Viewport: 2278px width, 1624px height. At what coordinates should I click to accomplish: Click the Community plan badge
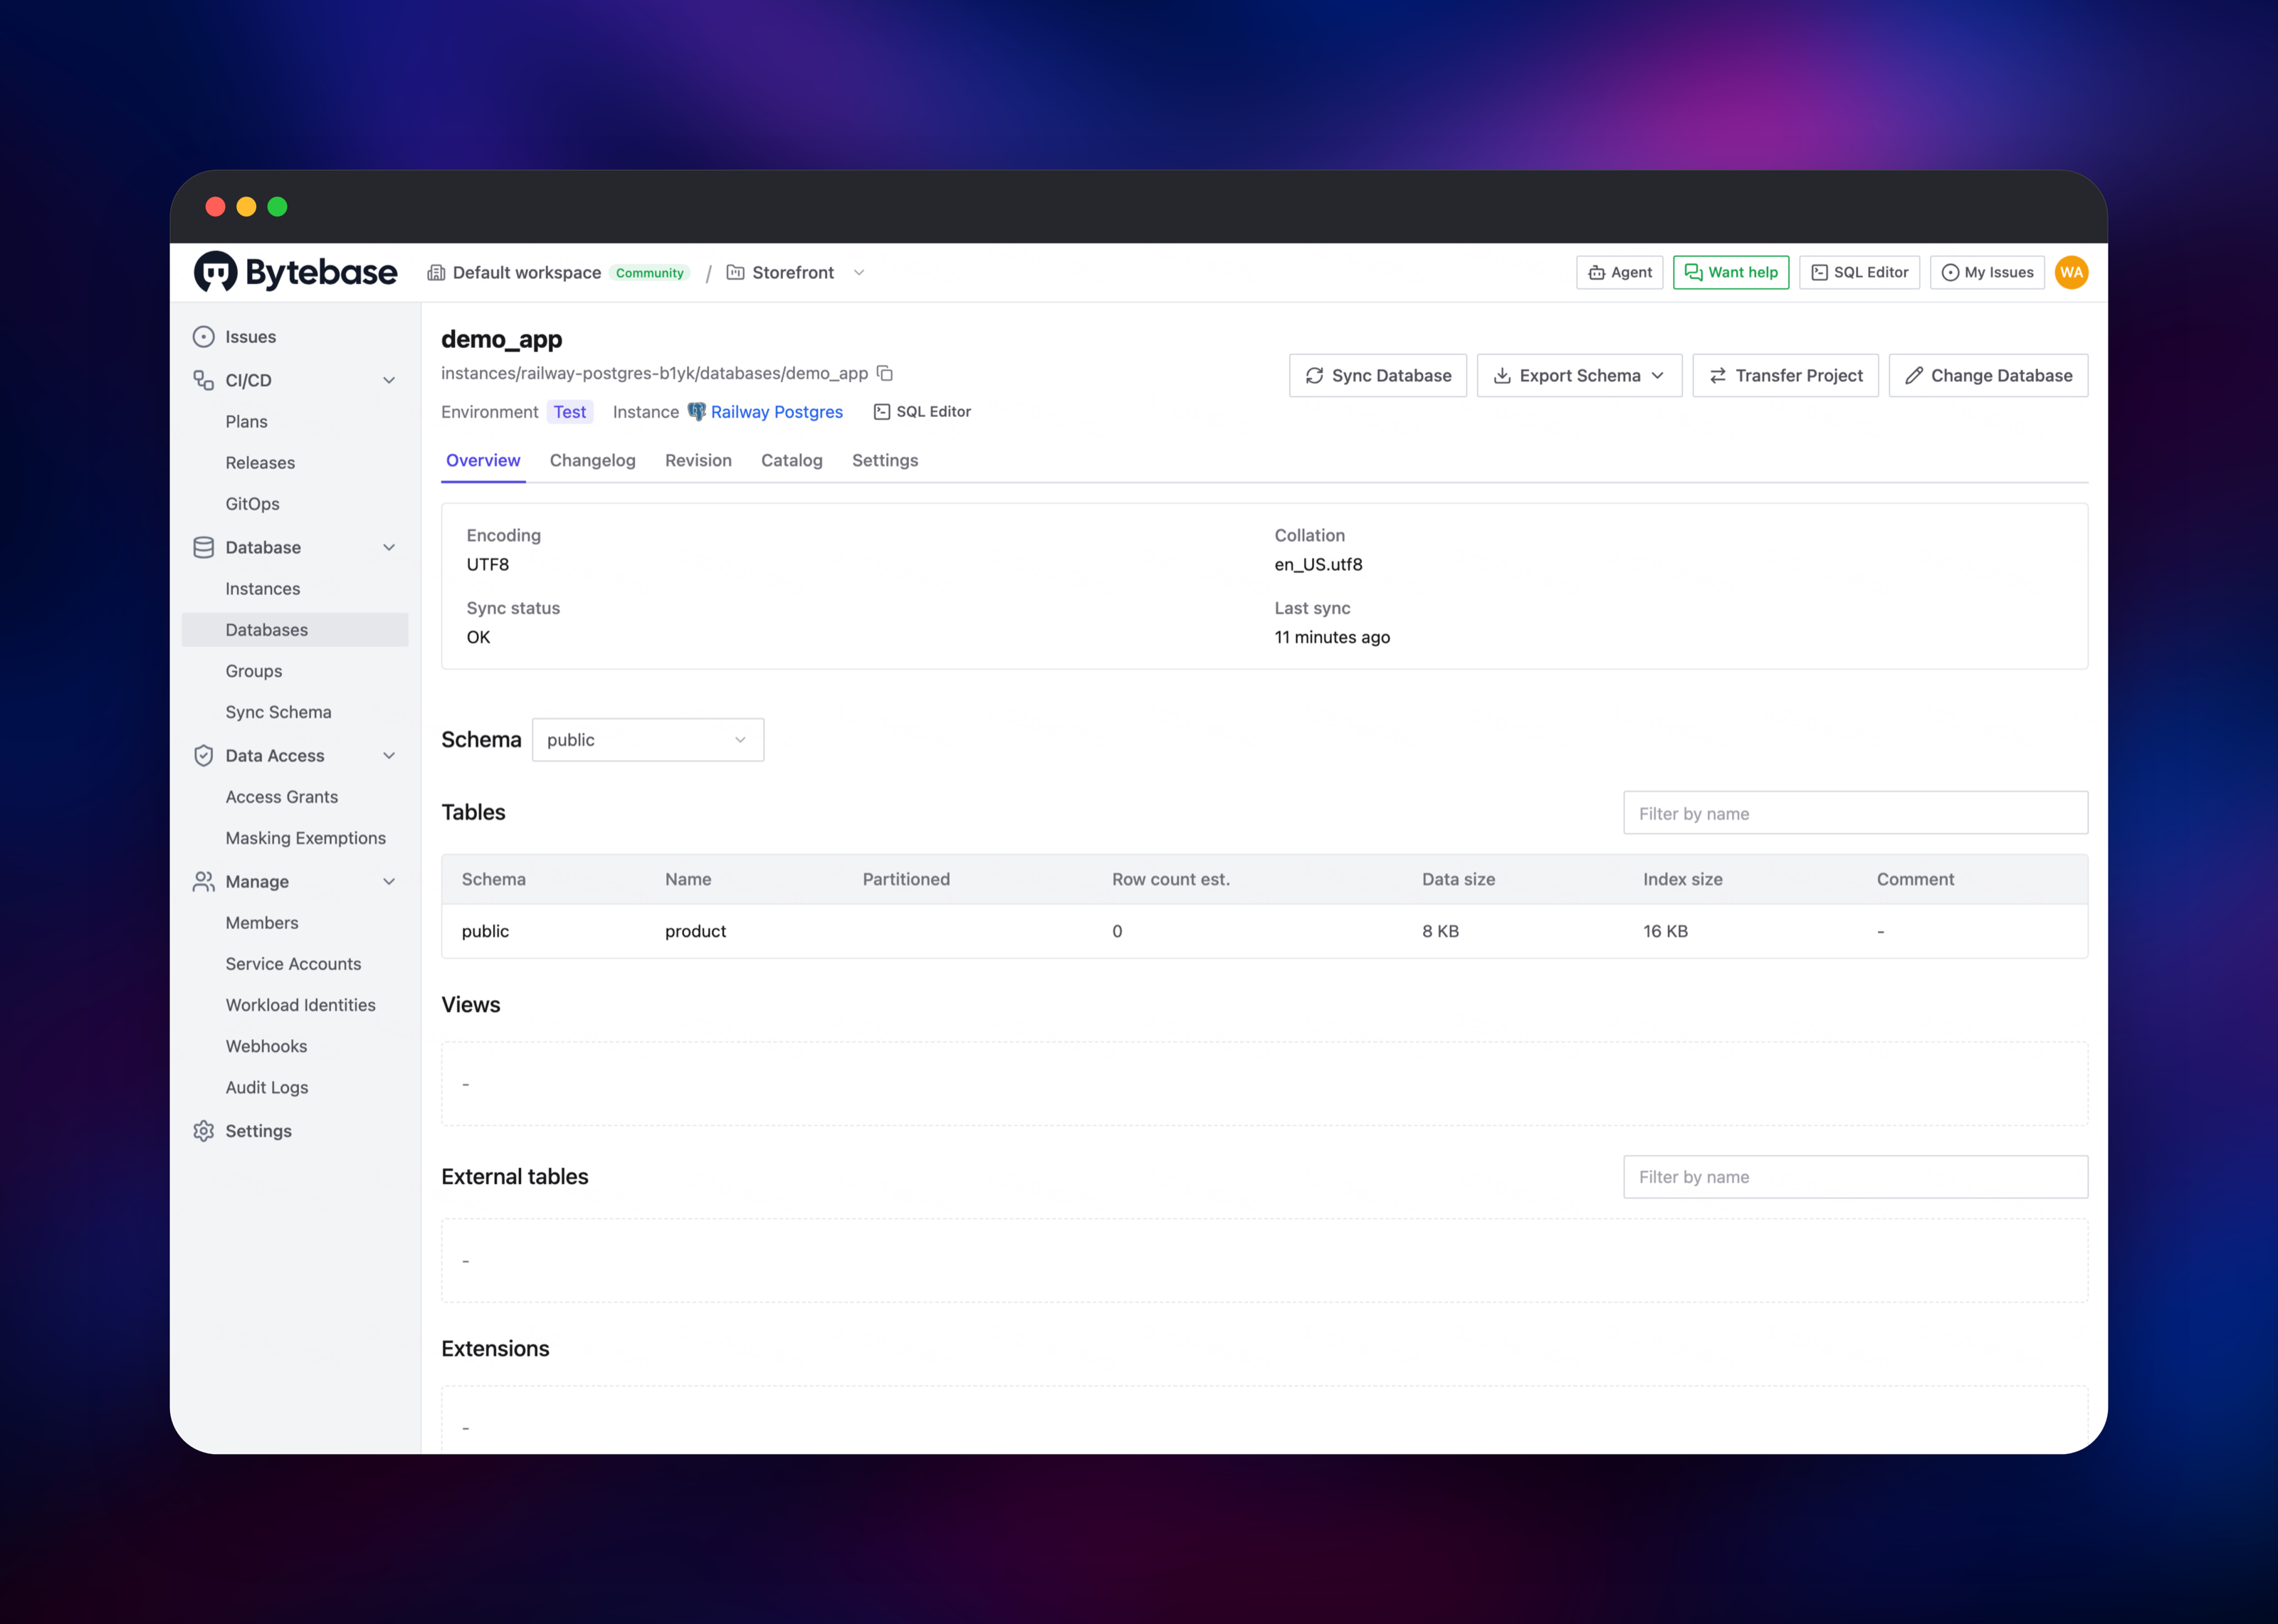pyautogui.click(x=649, y=273)
